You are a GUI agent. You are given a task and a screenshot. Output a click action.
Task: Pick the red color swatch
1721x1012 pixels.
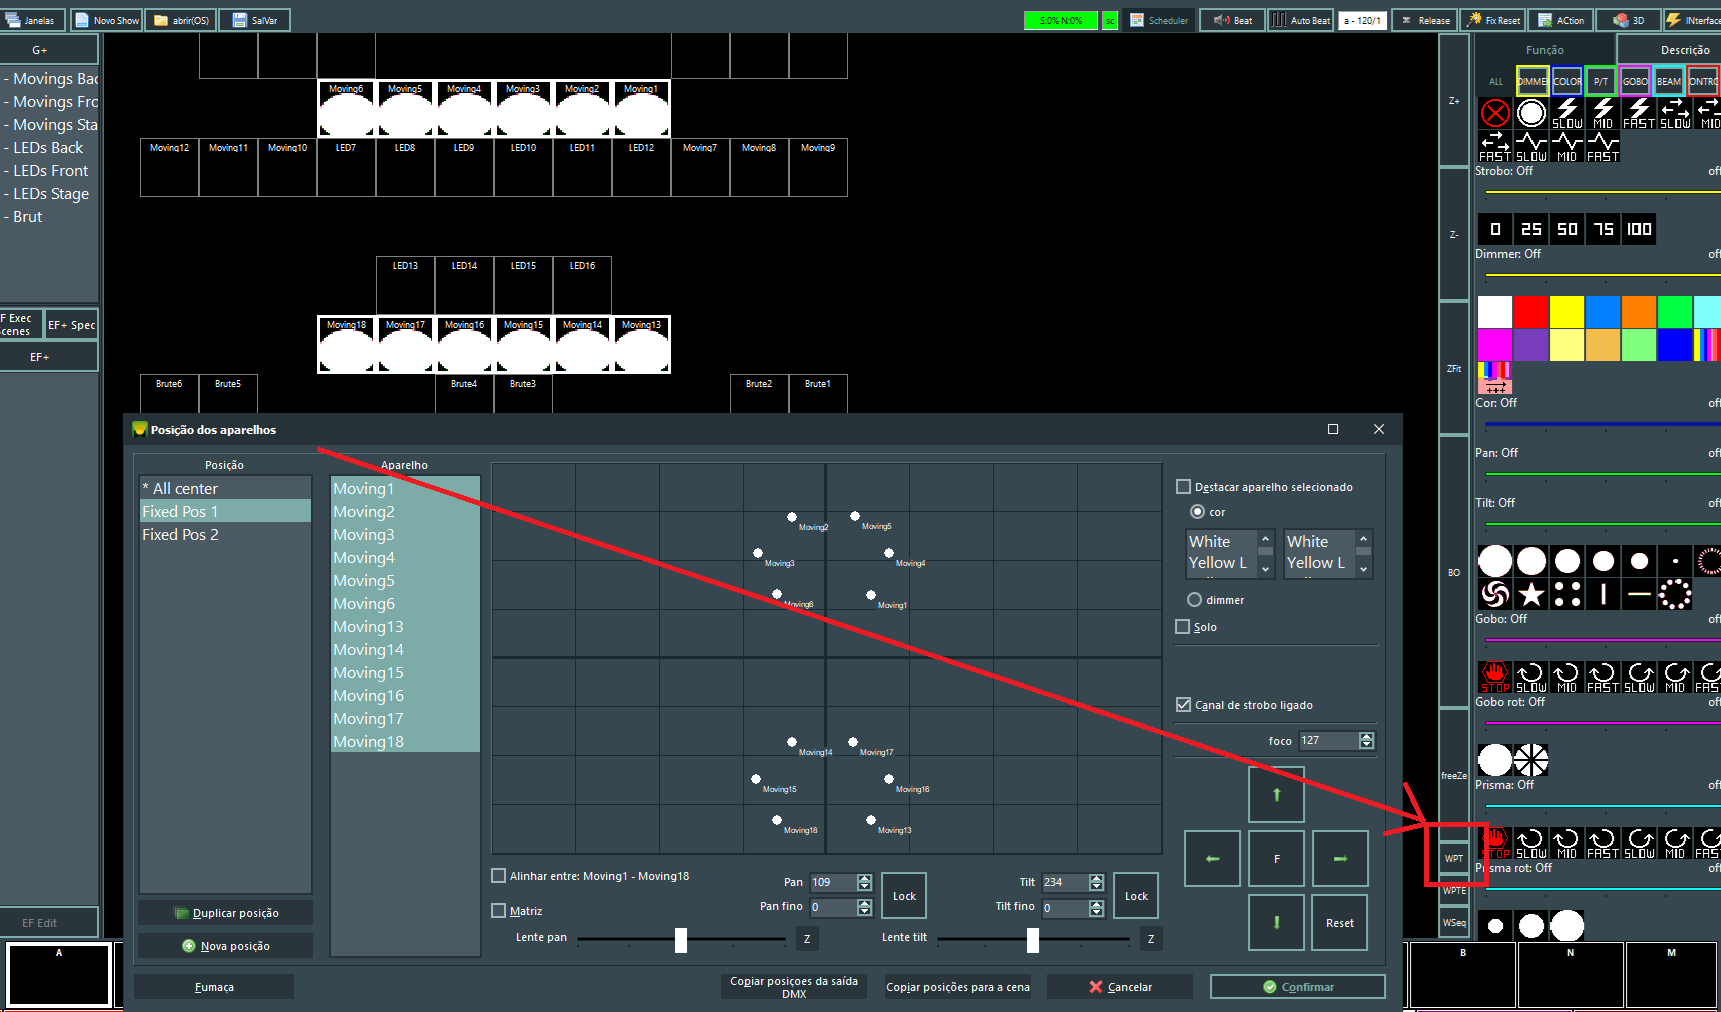click(1531, 312)
